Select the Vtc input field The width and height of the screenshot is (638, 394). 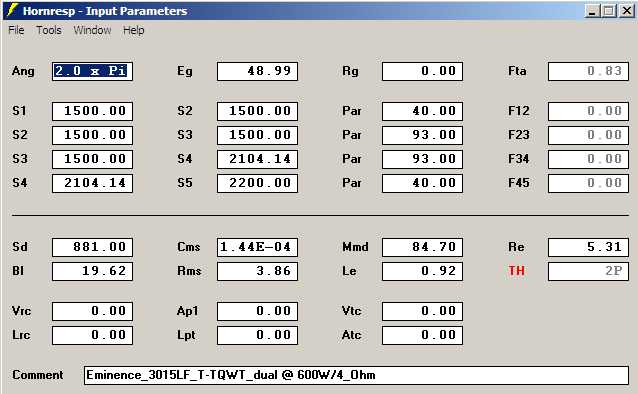pyautogui.click(x=422, y=311)
